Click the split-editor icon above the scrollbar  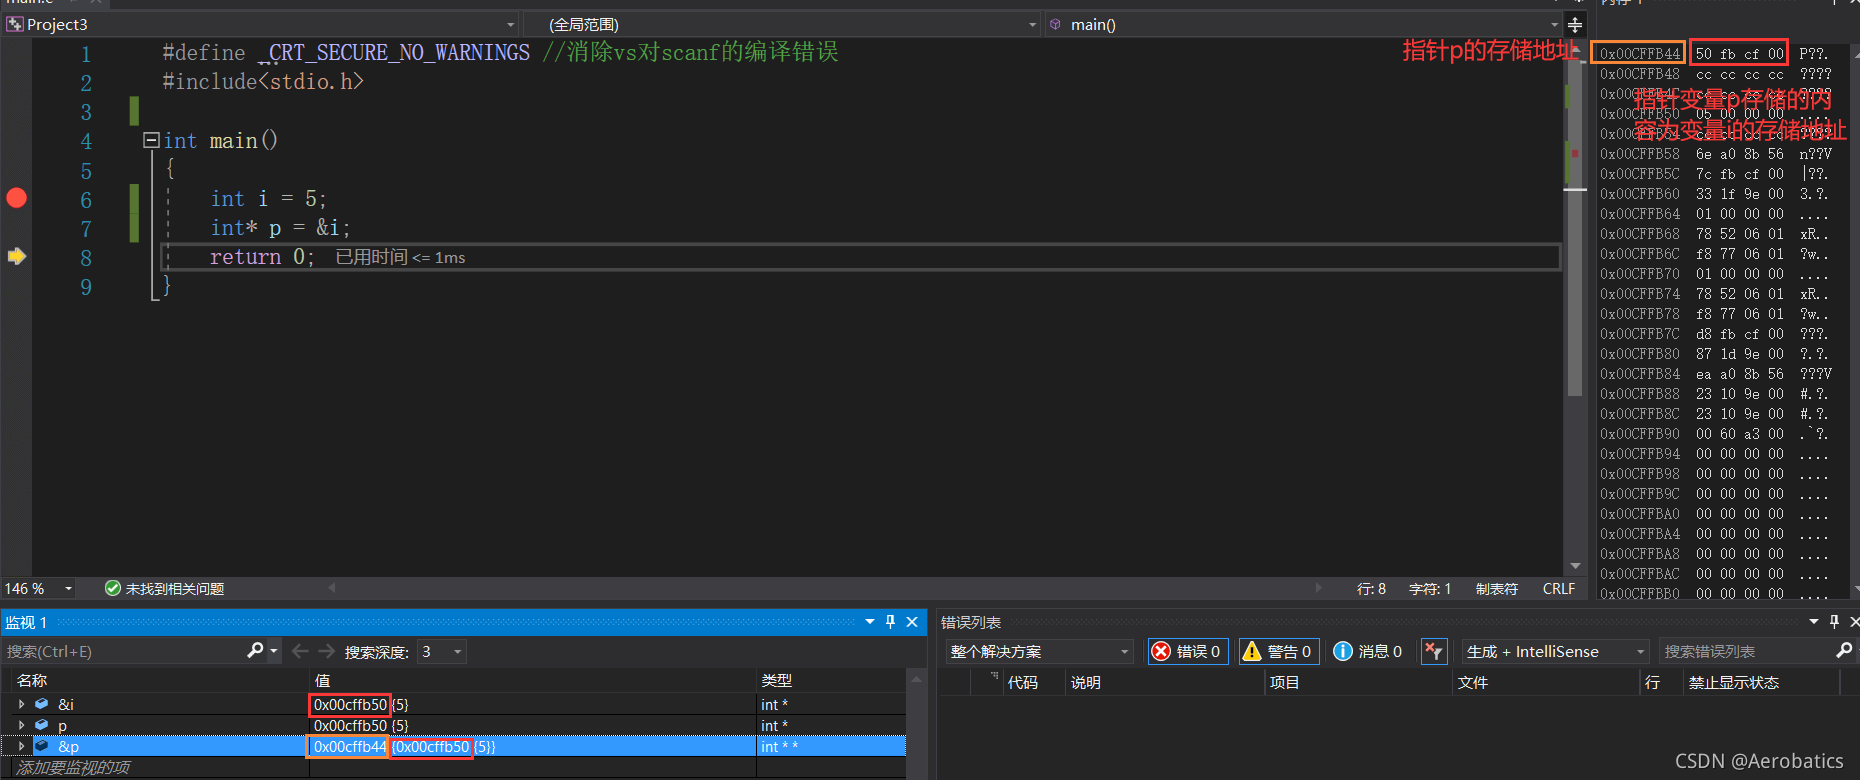1575,25
